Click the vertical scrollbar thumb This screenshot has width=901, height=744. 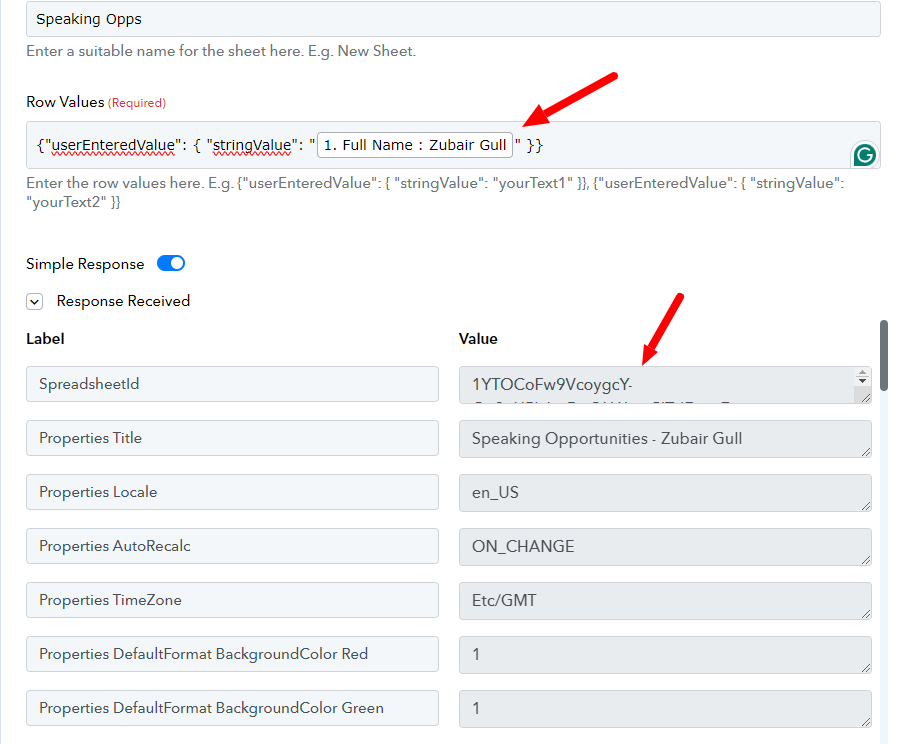coord(884,355)
